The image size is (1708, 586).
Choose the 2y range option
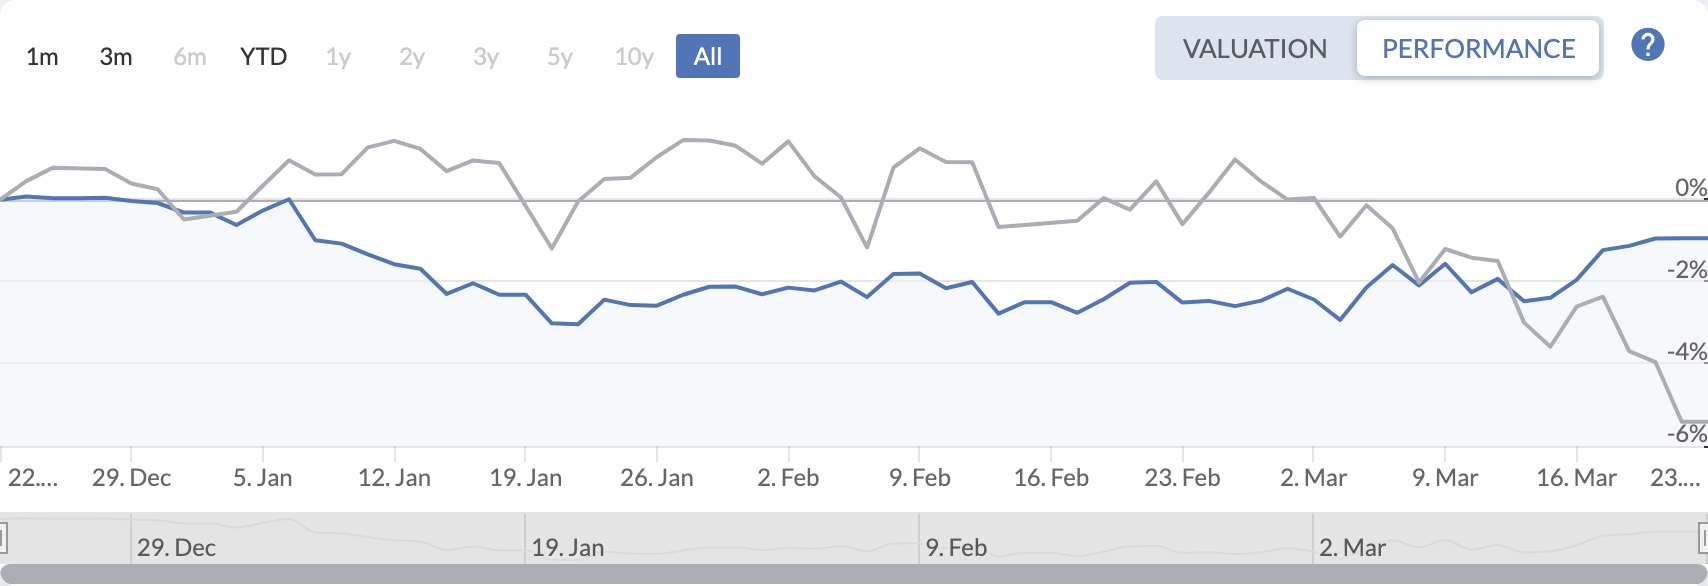412,57
